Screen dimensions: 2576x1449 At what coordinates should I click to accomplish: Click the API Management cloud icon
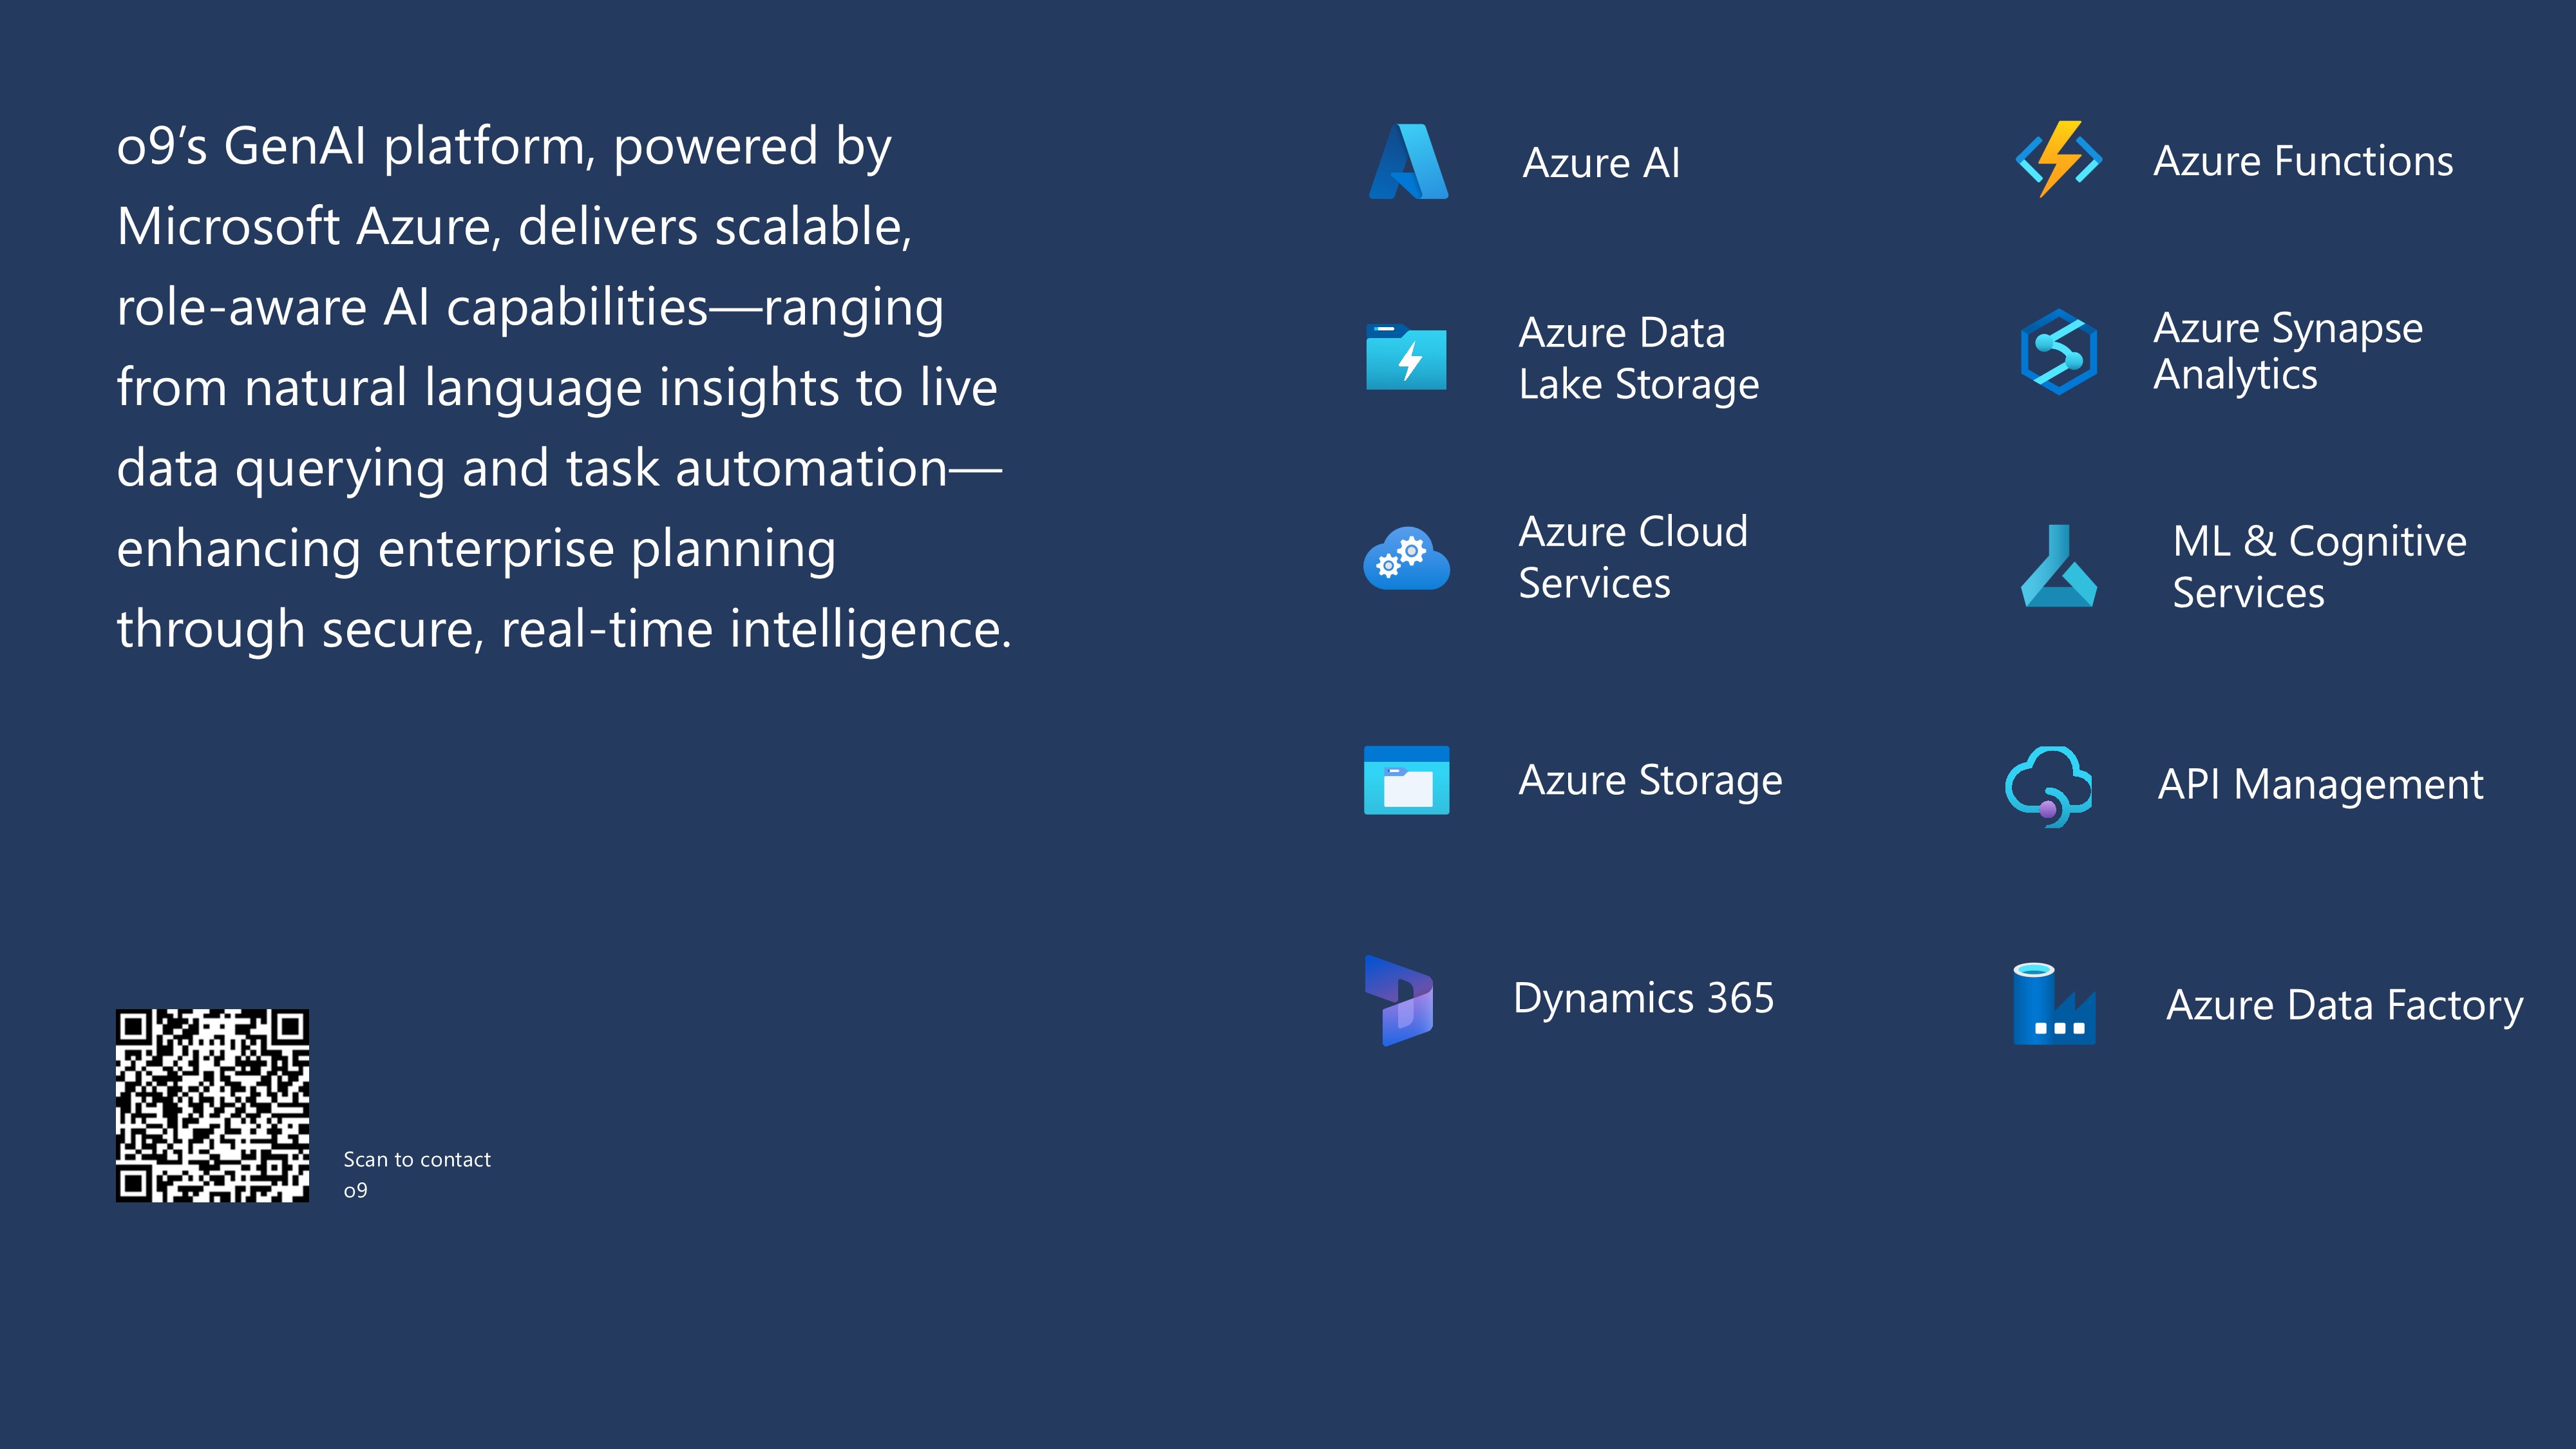click(x=2048, y=786)
